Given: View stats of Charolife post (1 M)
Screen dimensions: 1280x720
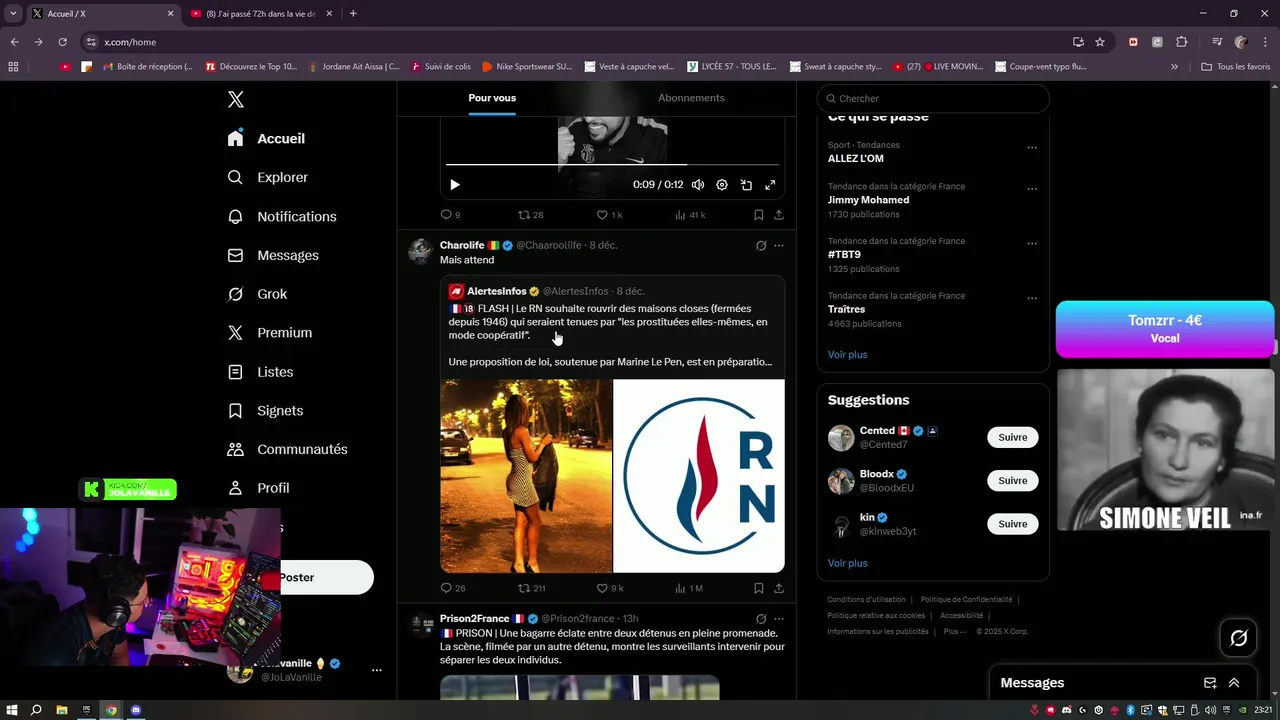Looking at the screenshot, I should [689, 588].
